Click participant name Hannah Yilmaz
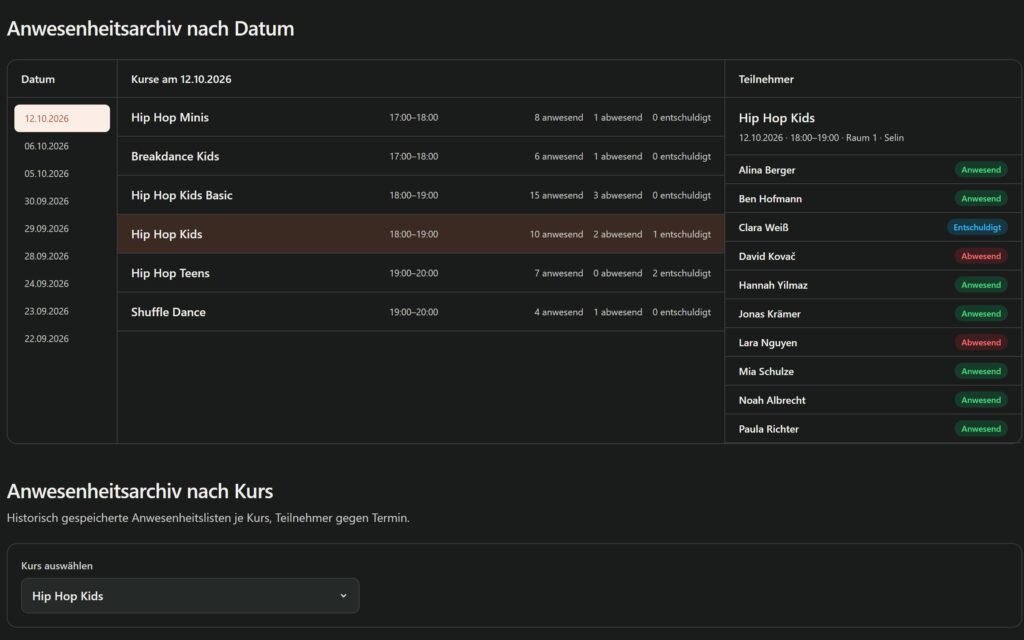Image resolution: width=1024 pixels, height=640 pixels. 773,285
